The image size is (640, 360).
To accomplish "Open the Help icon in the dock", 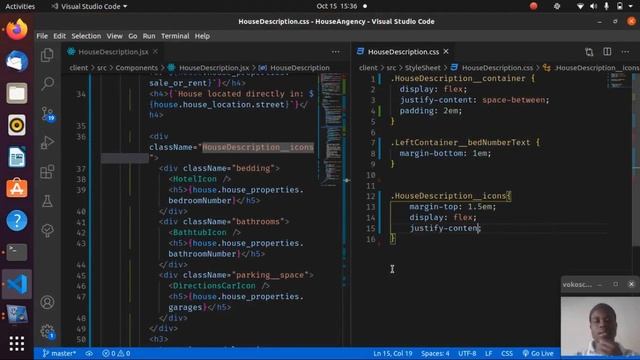I will point(17,220).
